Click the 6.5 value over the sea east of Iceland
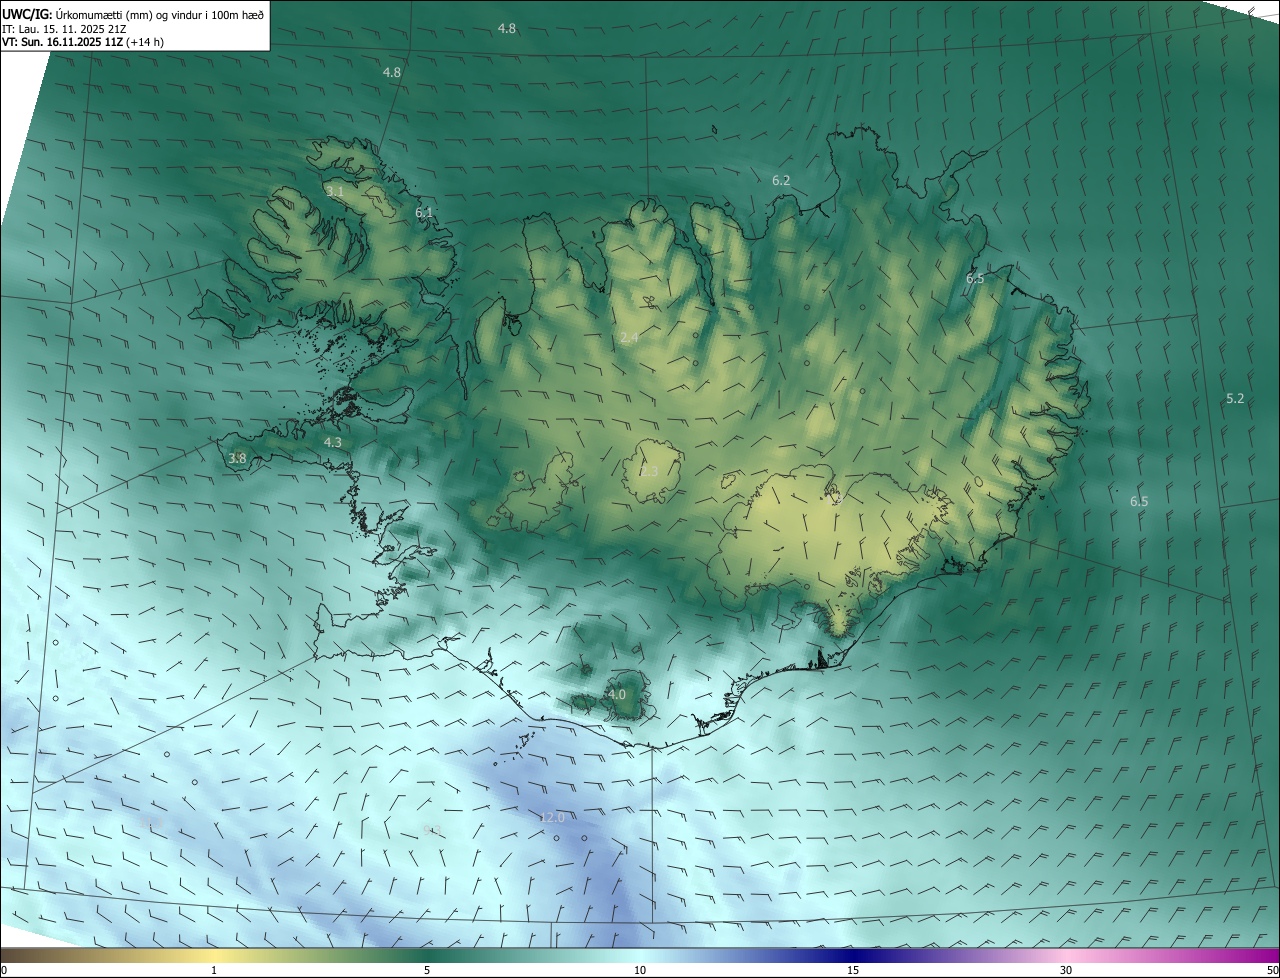 [x=1139, y=501]
